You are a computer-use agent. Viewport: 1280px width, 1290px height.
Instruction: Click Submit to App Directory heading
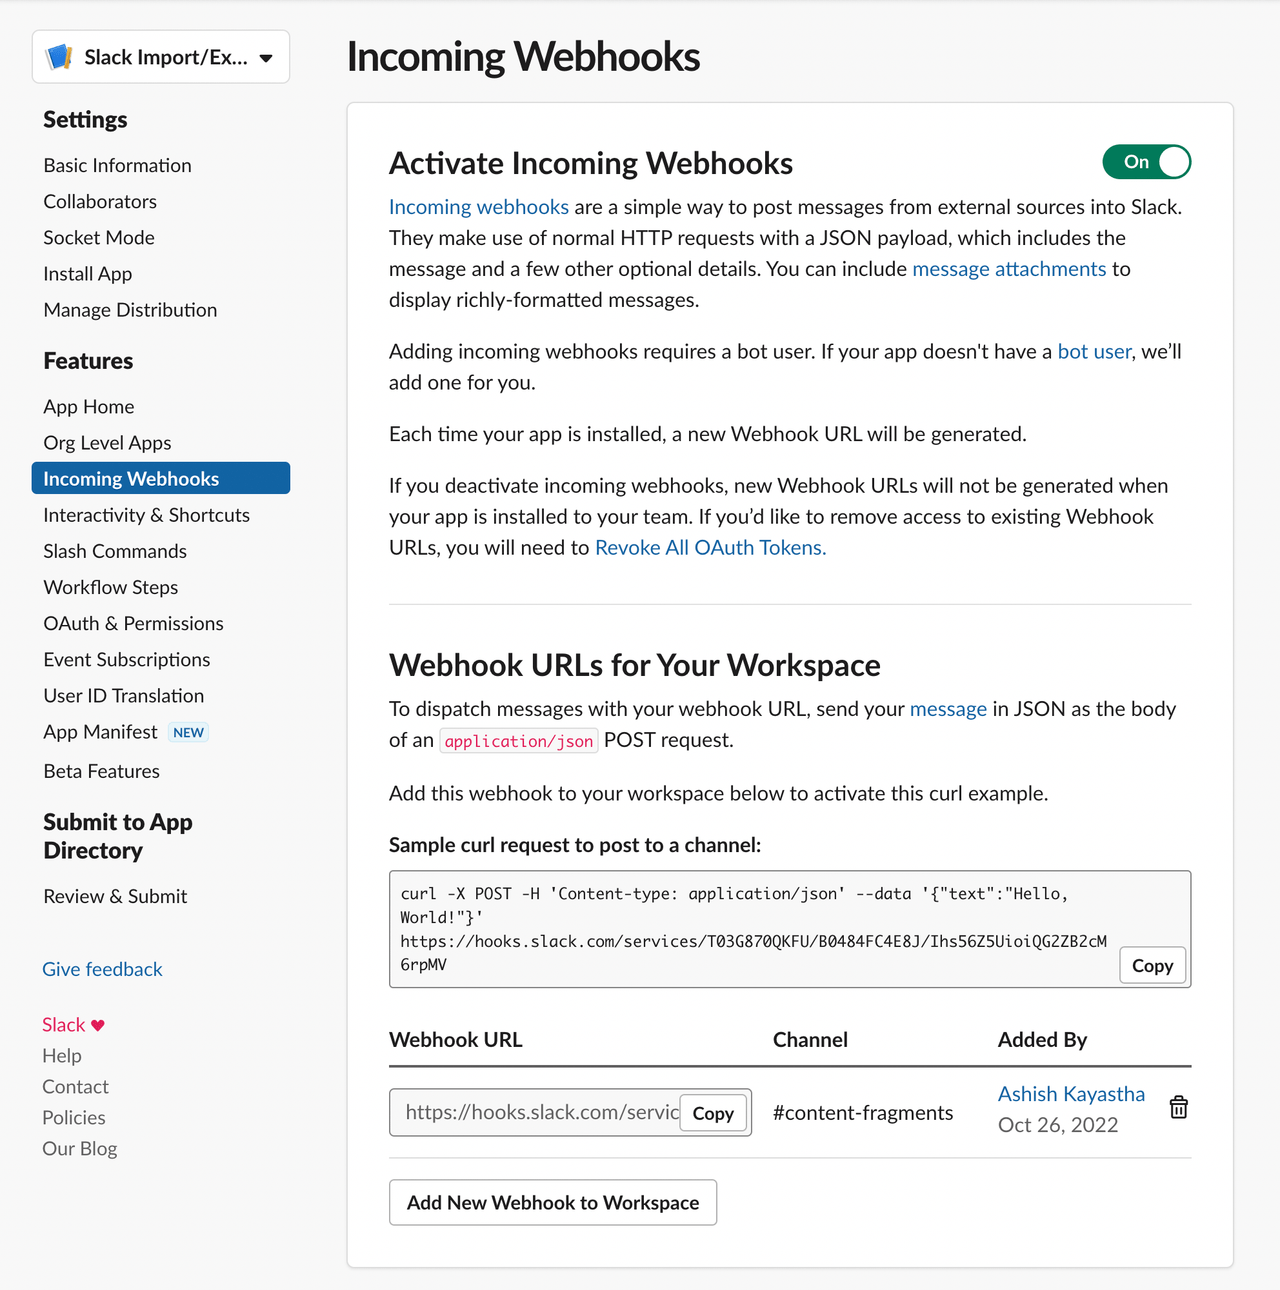click(118, 836)
